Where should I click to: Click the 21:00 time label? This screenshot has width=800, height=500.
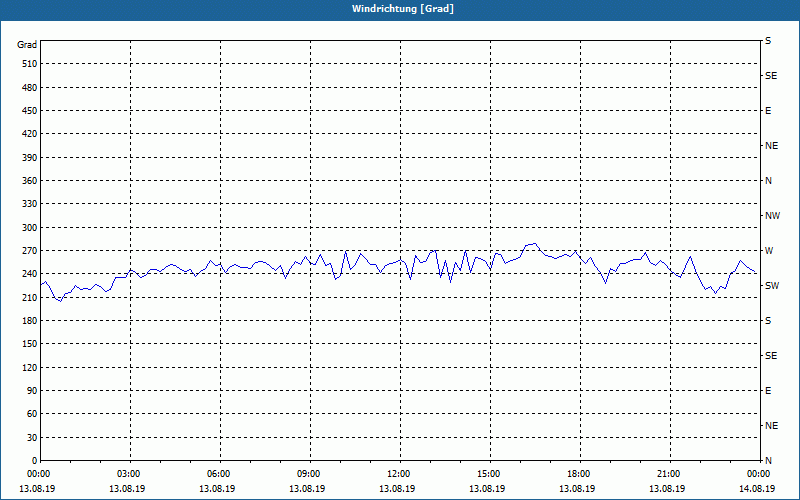pyautogui.click(x=668, y=474)
